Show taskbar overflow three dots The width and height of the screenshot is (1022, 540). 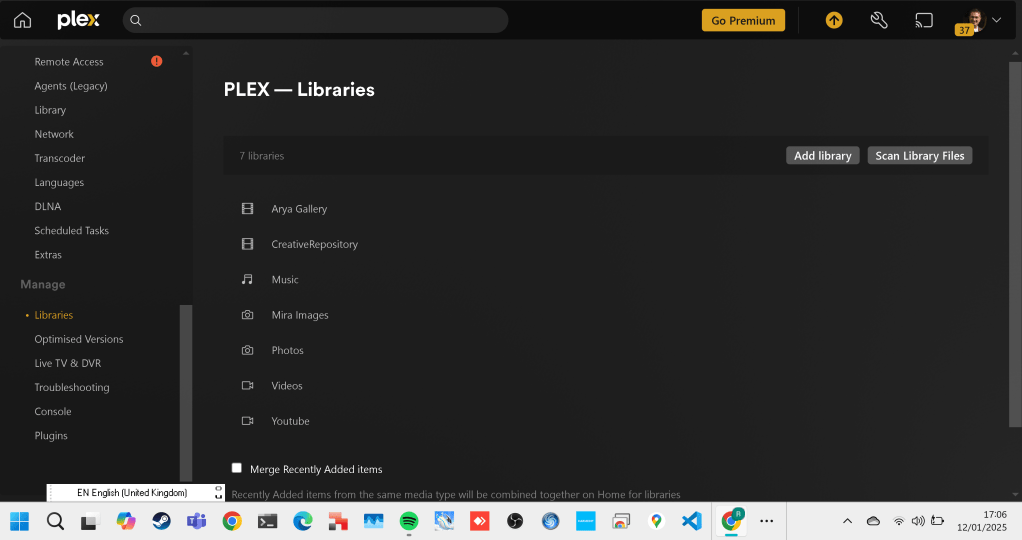pyautogui.click(x=766, y=521)
